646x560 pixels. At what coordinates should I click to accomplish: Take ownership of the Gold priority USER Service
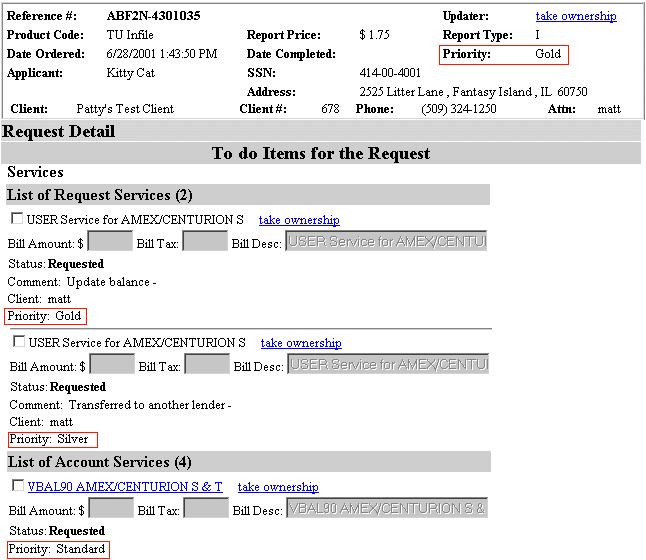click(299, 220)
